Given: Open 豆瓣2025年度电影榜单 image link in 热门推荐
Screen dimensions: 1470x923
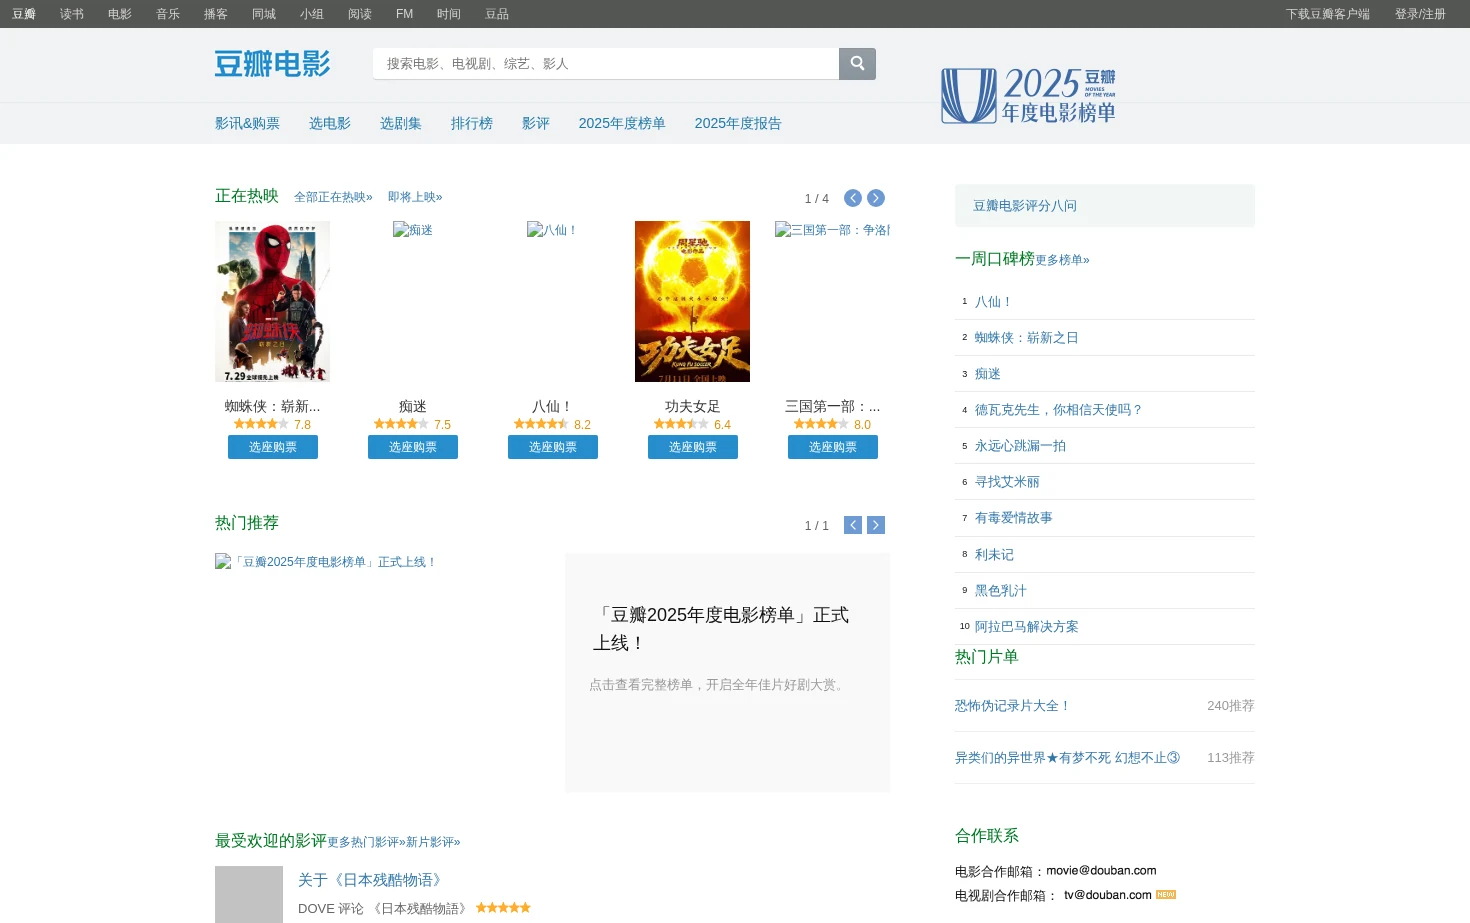Looking at the screenshot, I should [326, 562].
